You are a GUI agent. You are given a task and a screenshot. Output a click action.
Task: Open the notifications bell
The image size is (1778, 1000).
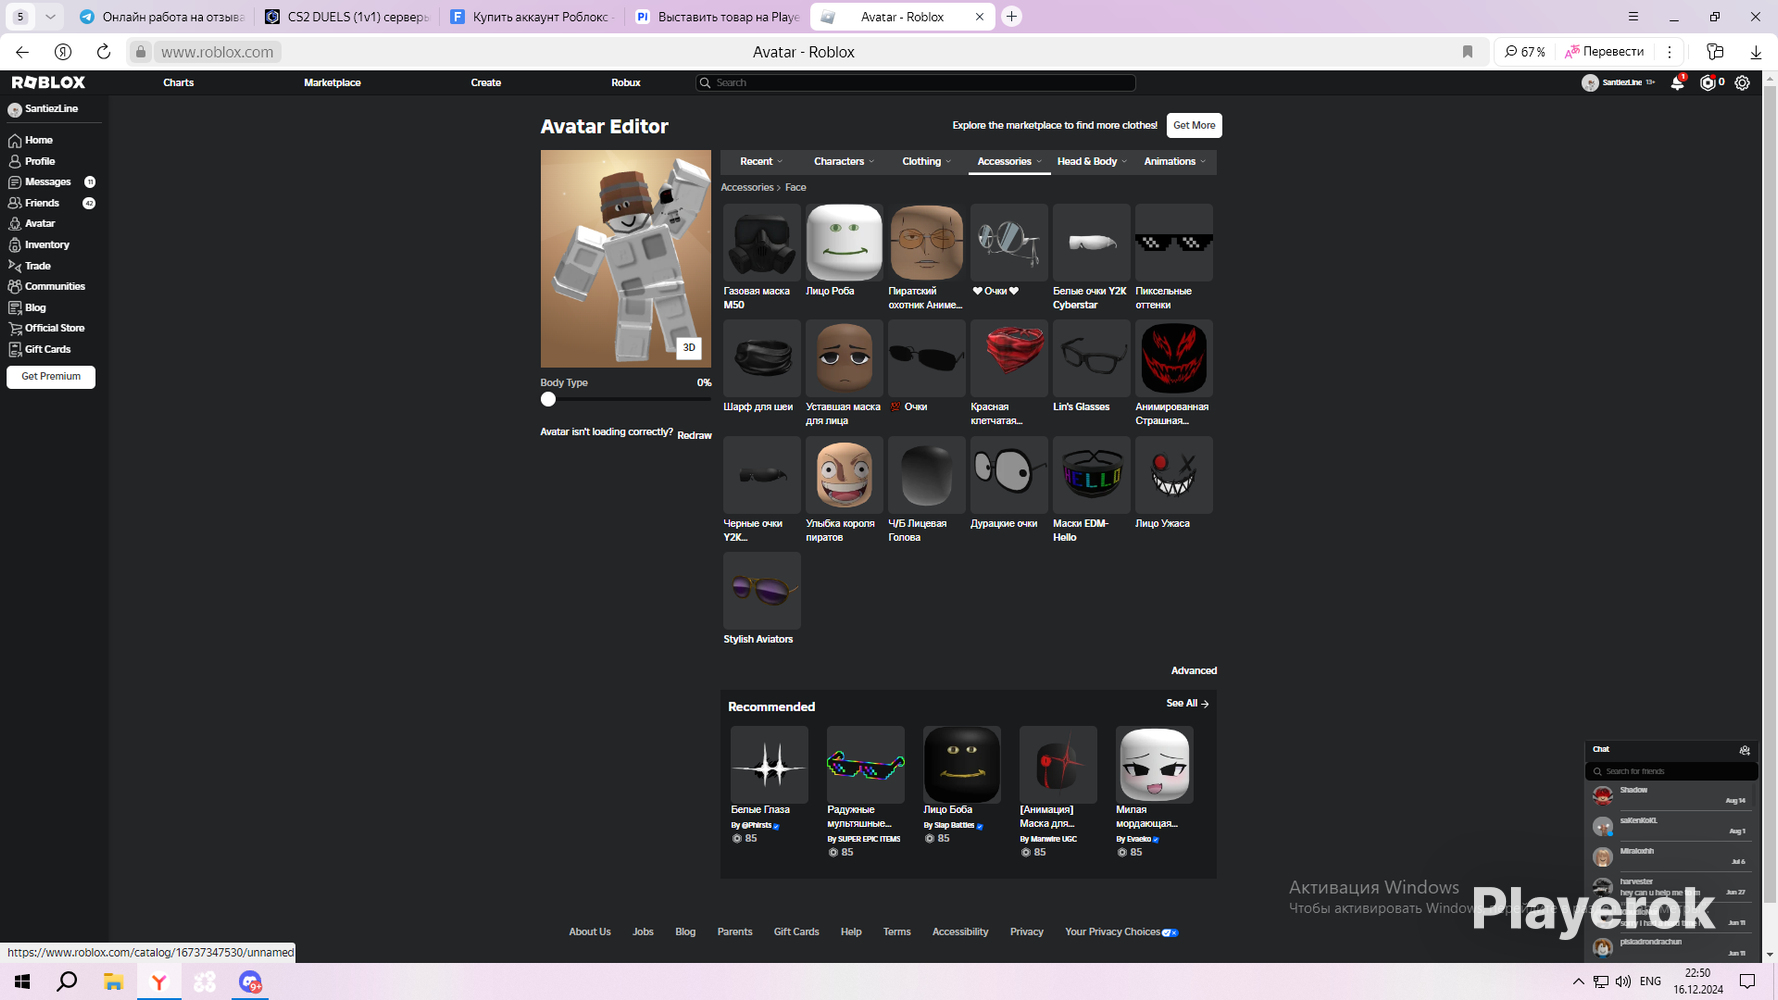1677,83
